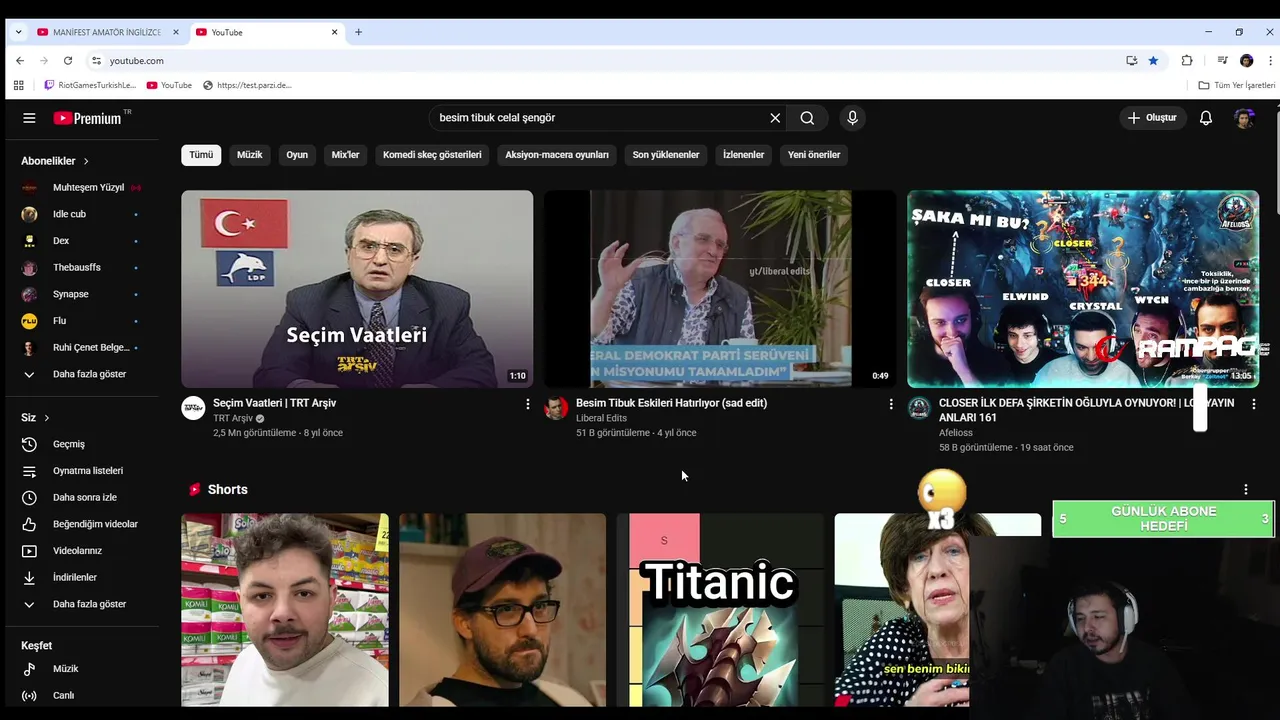1280x720 pixels.
Task: Open options for Seçim Vaatleri video
Action: pyautogui.click(x=528, y=404)
